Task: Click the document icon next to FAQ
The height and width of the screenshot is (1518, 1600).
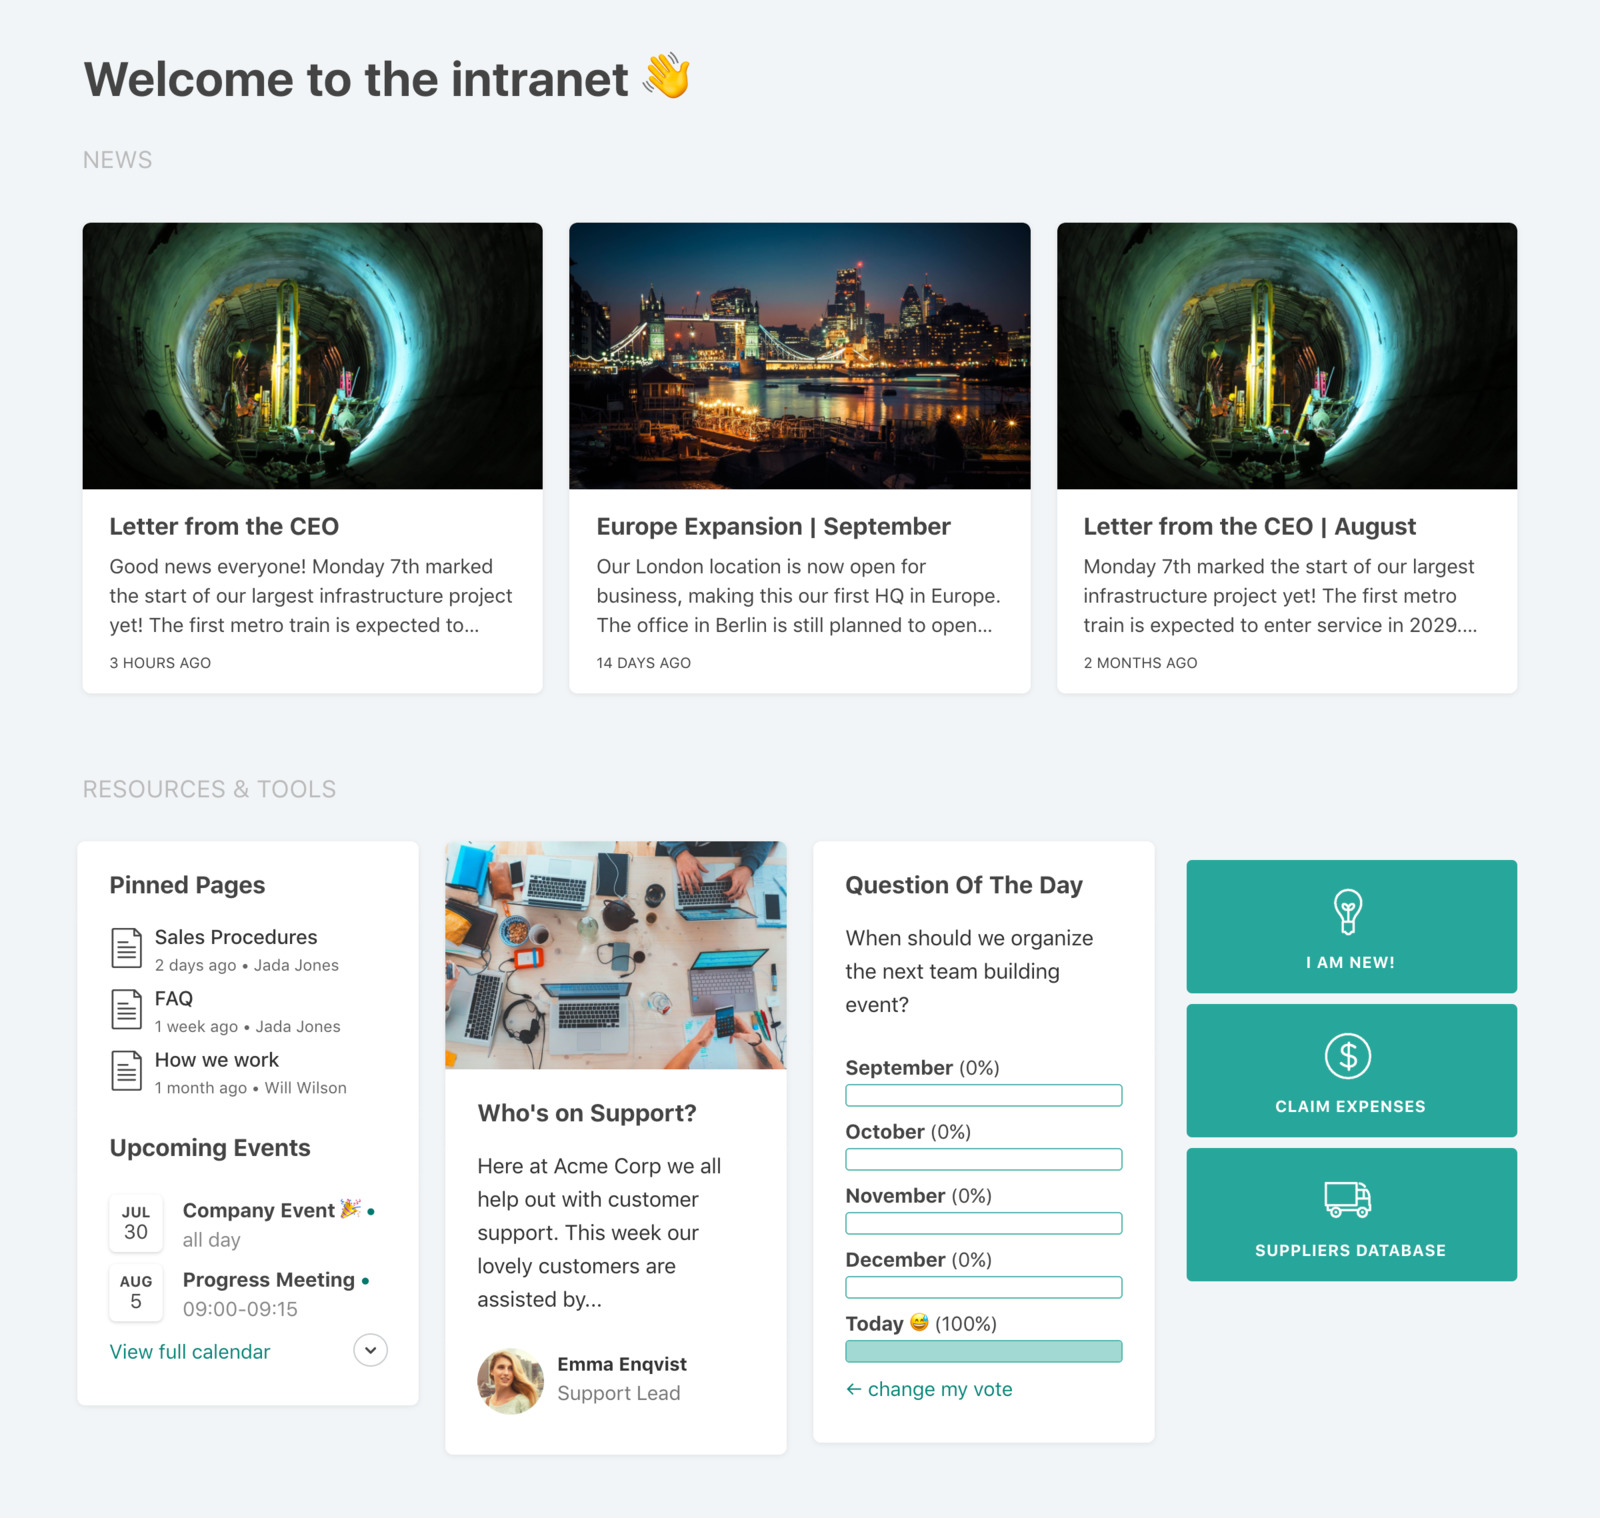Action: [x=126, y=1009]
